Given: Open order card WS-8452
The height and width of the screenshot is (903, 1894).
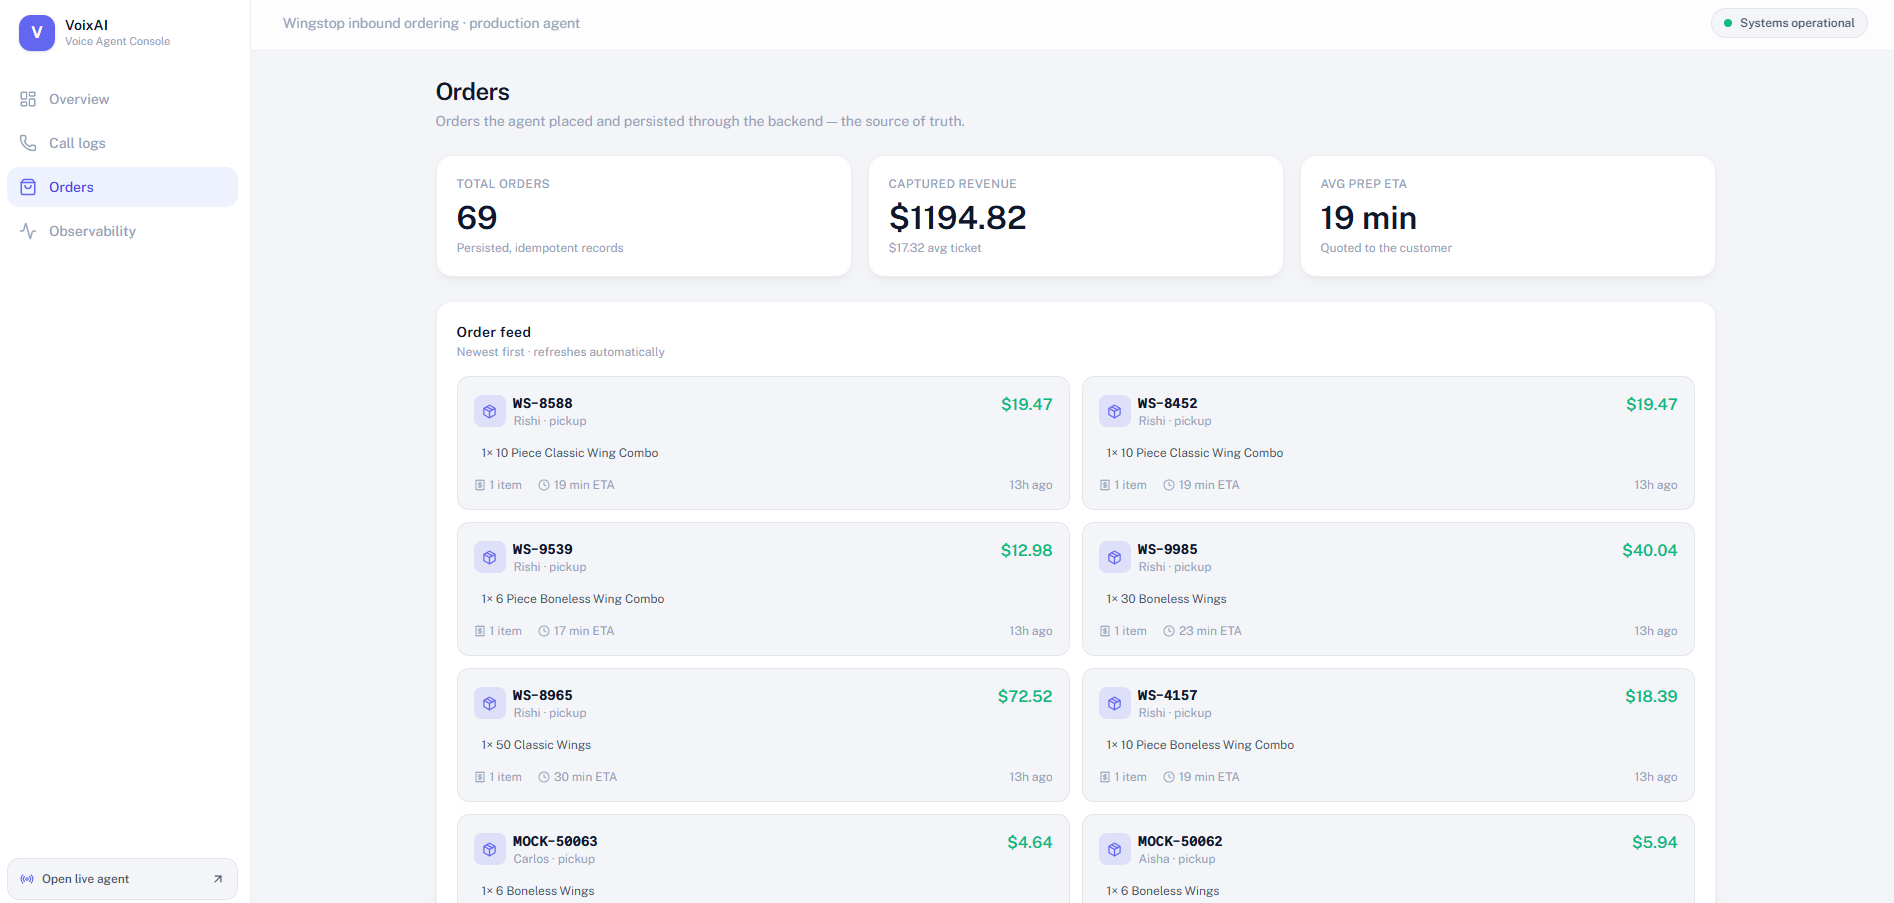Looking at the screenshot, I should coord(1388,443).
